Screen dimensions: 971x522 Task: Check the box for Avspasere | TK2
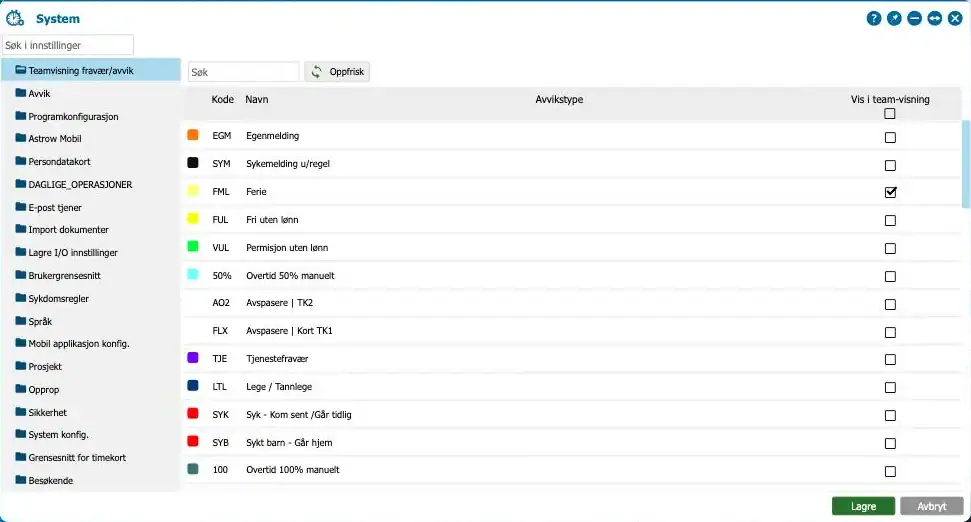pos(890,305)
